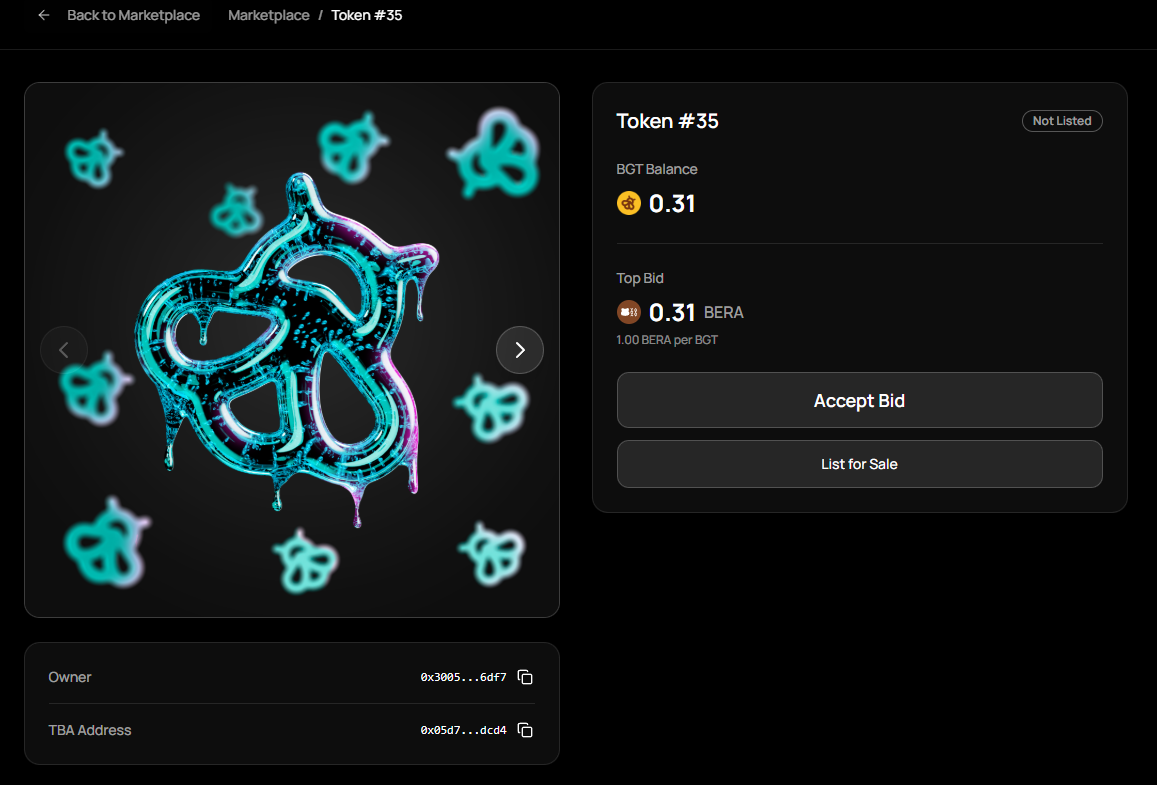
Task: Click the Token #35 heading
Action: (667, 121)
